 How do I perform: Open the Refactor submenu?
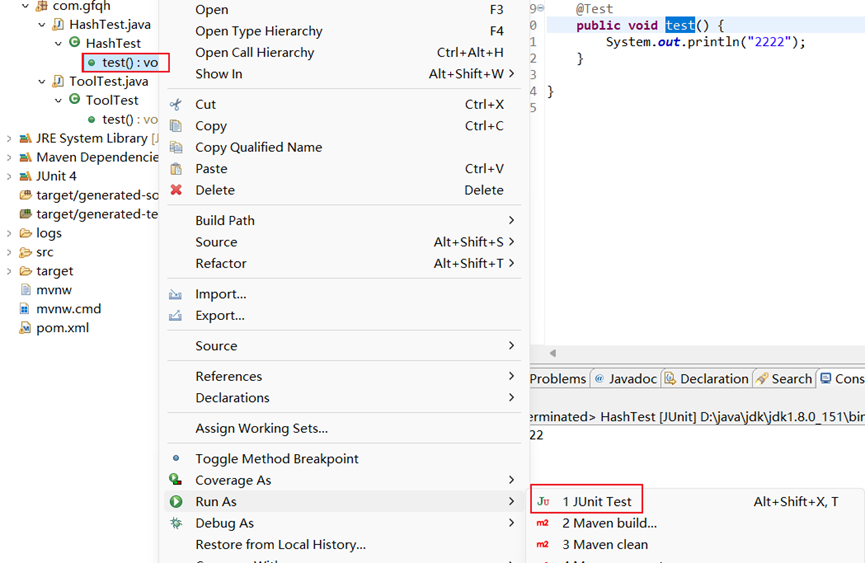pyautogui.click(x=344, y=264)
